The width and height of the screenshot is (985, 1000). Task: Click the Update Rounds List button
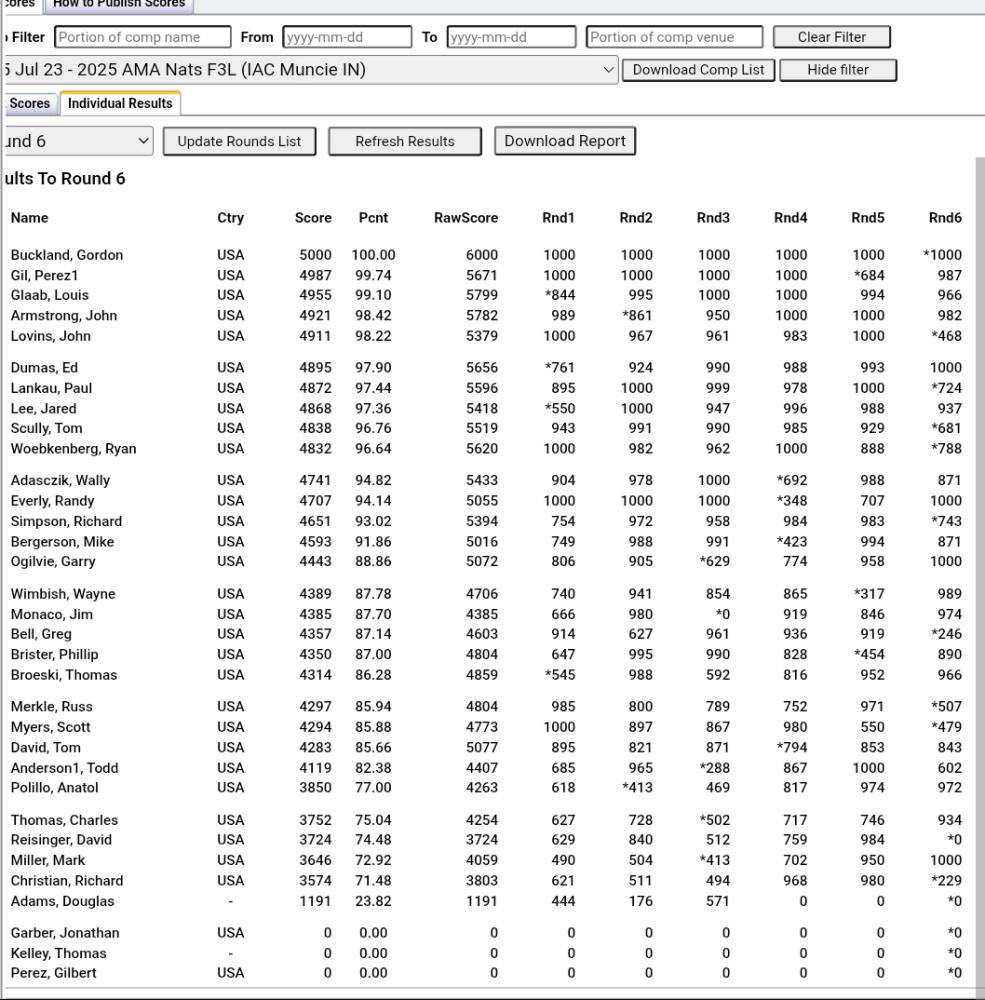[x=239, y=141]
